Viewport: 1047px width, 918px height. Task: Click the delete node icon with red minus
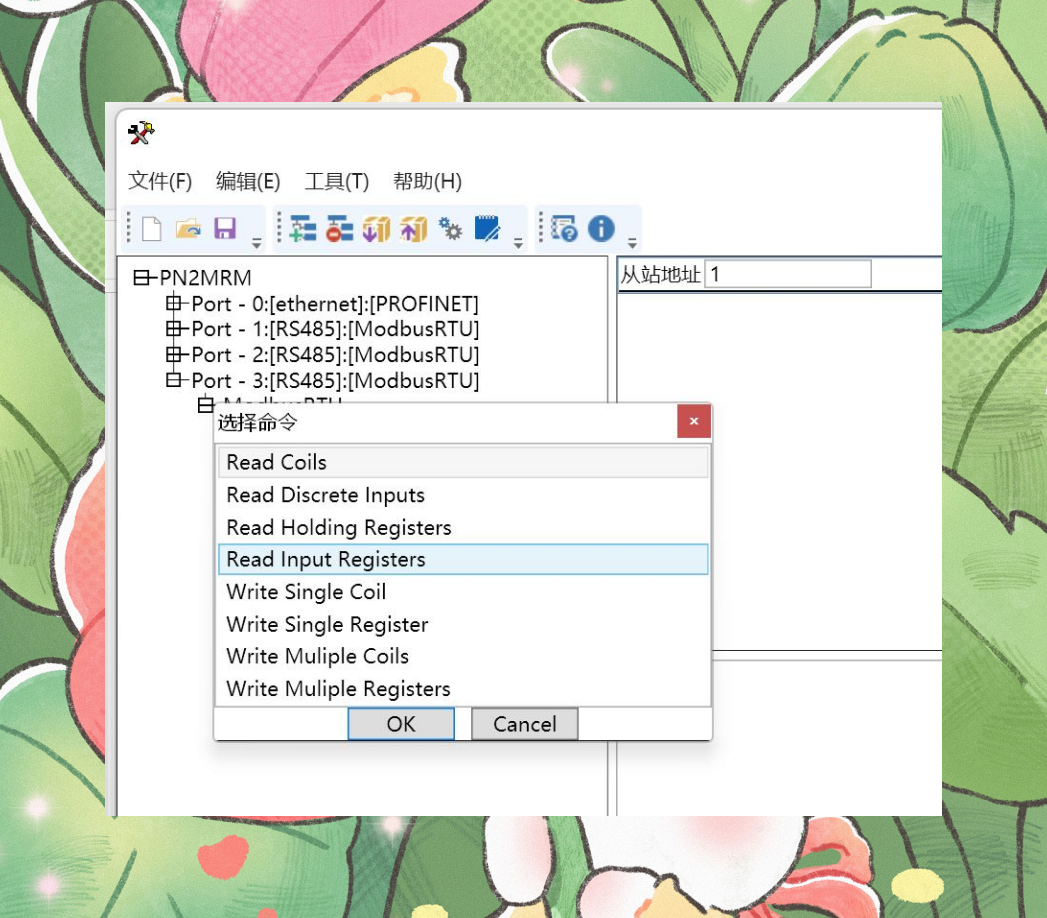[x=339, y=229]
